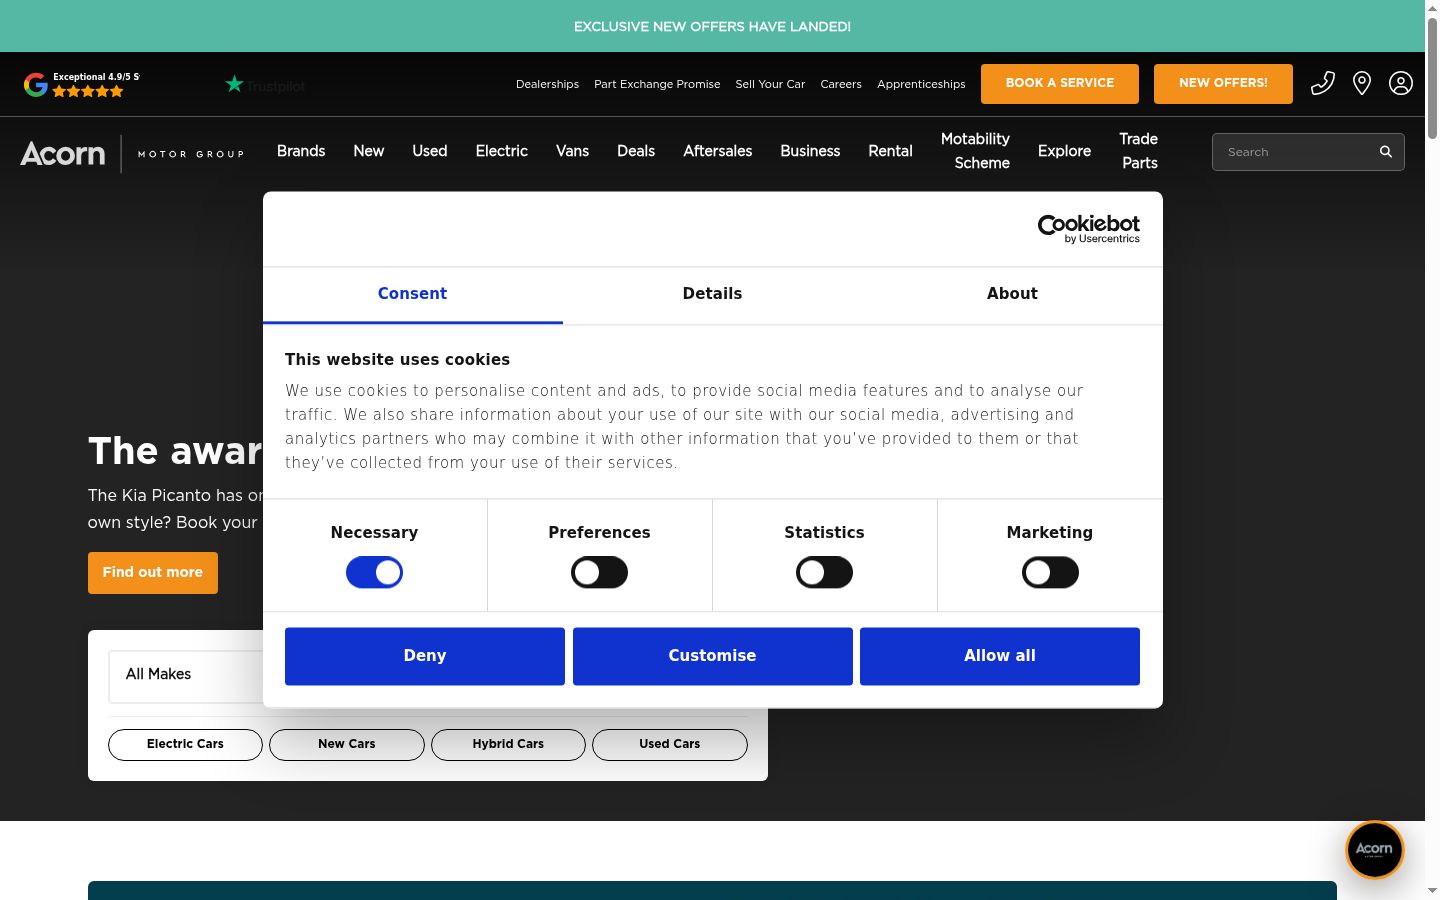Open the Aftersales menu

(x=718, y=151)
